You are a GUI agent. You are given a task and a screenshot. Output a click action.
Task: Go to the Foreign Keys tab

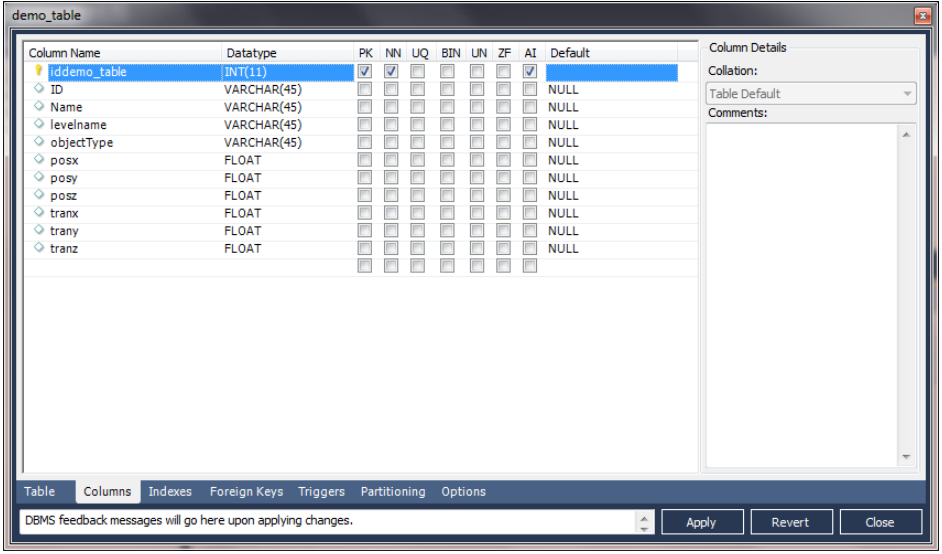point(246,492)
